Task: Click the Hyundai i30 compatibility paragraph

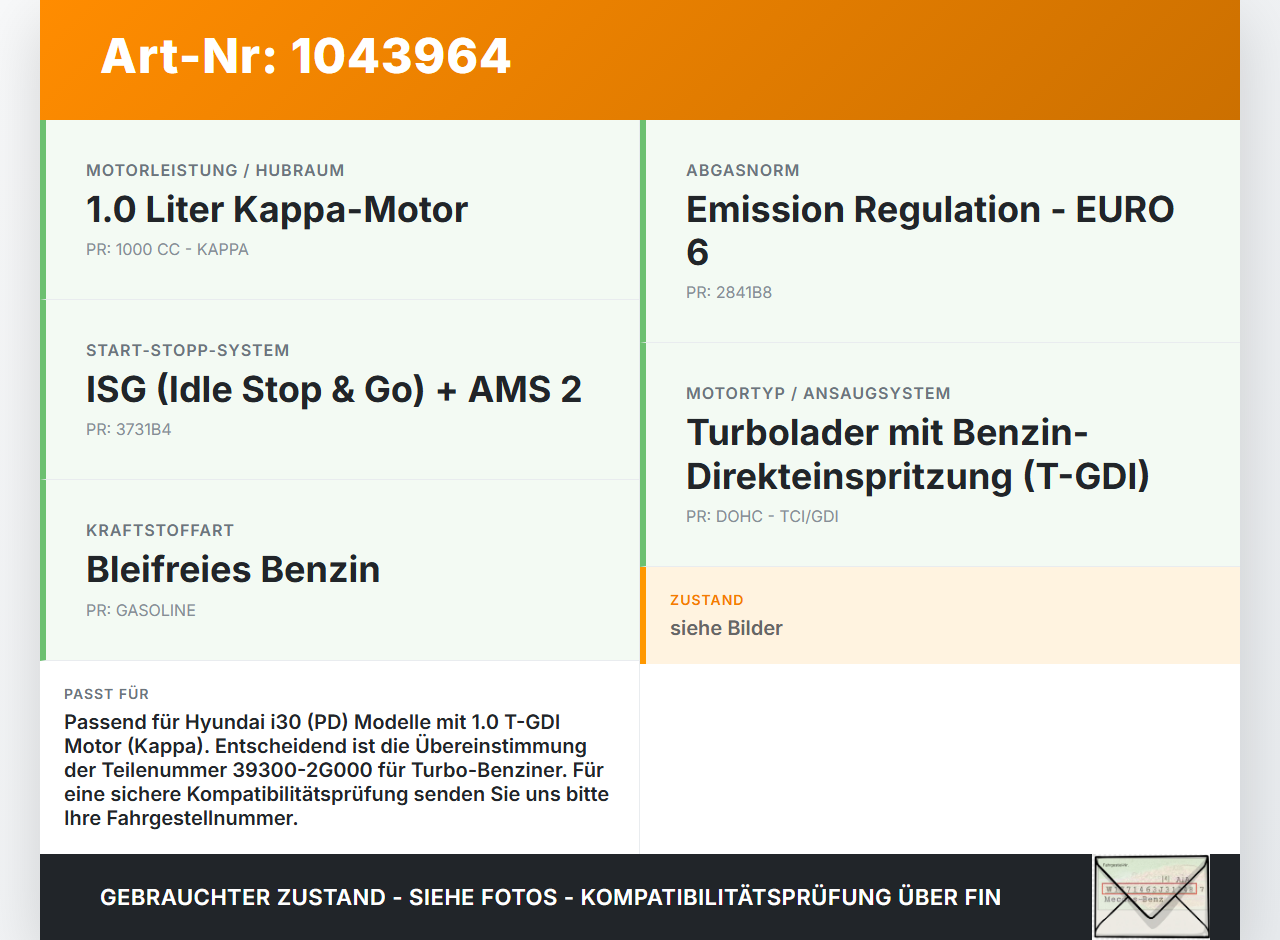Action: click(337, 770)
